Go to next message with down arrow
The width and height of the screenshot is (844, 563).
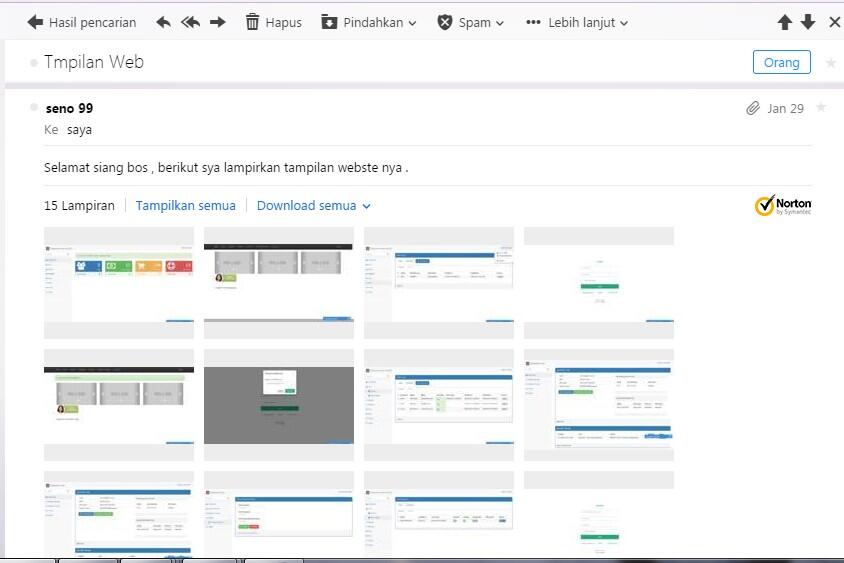(808, 23)
